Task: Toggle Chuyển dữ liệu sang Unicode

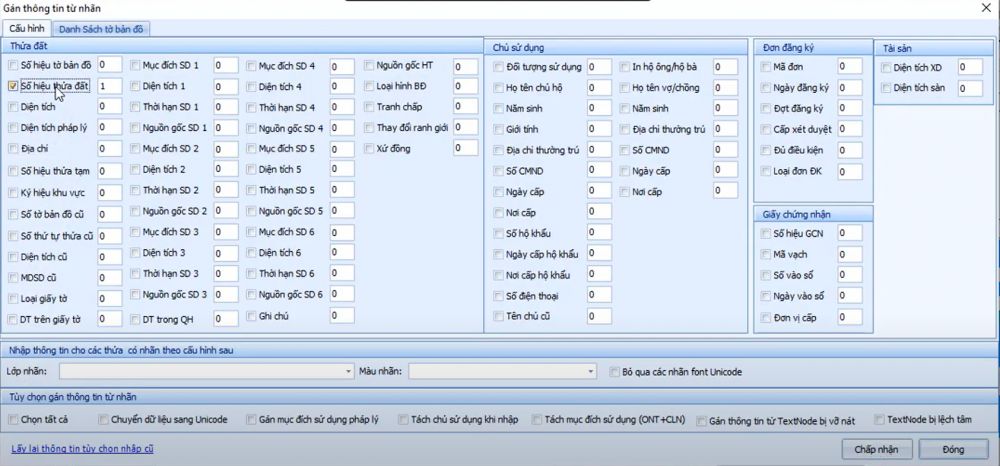Action: pyautogui.click(x=102, y=419)
